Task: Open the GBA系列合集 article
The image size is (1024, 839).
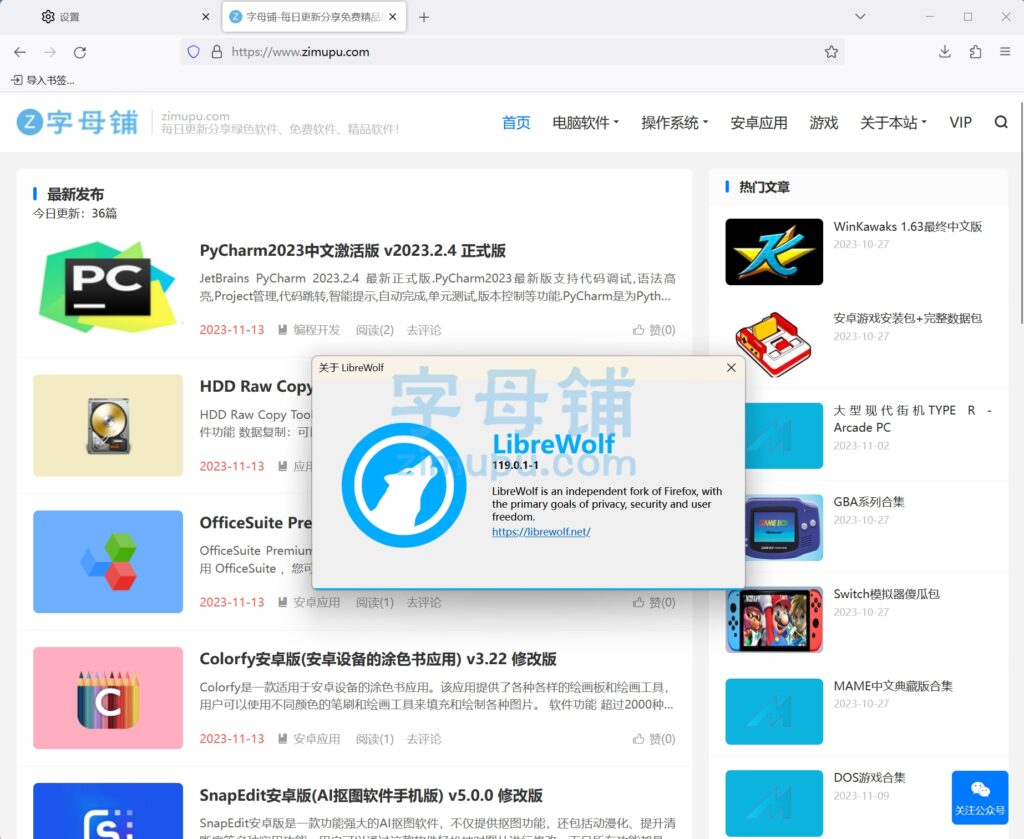Action: (x=869, y=501)
